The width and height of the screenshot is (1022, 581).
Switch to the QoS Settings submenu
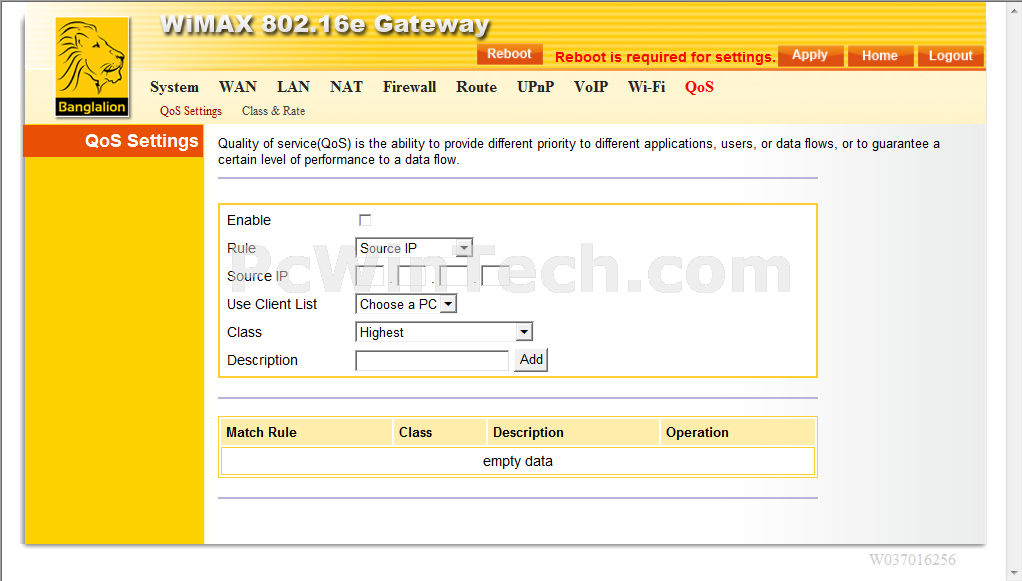tap(191, 111)
